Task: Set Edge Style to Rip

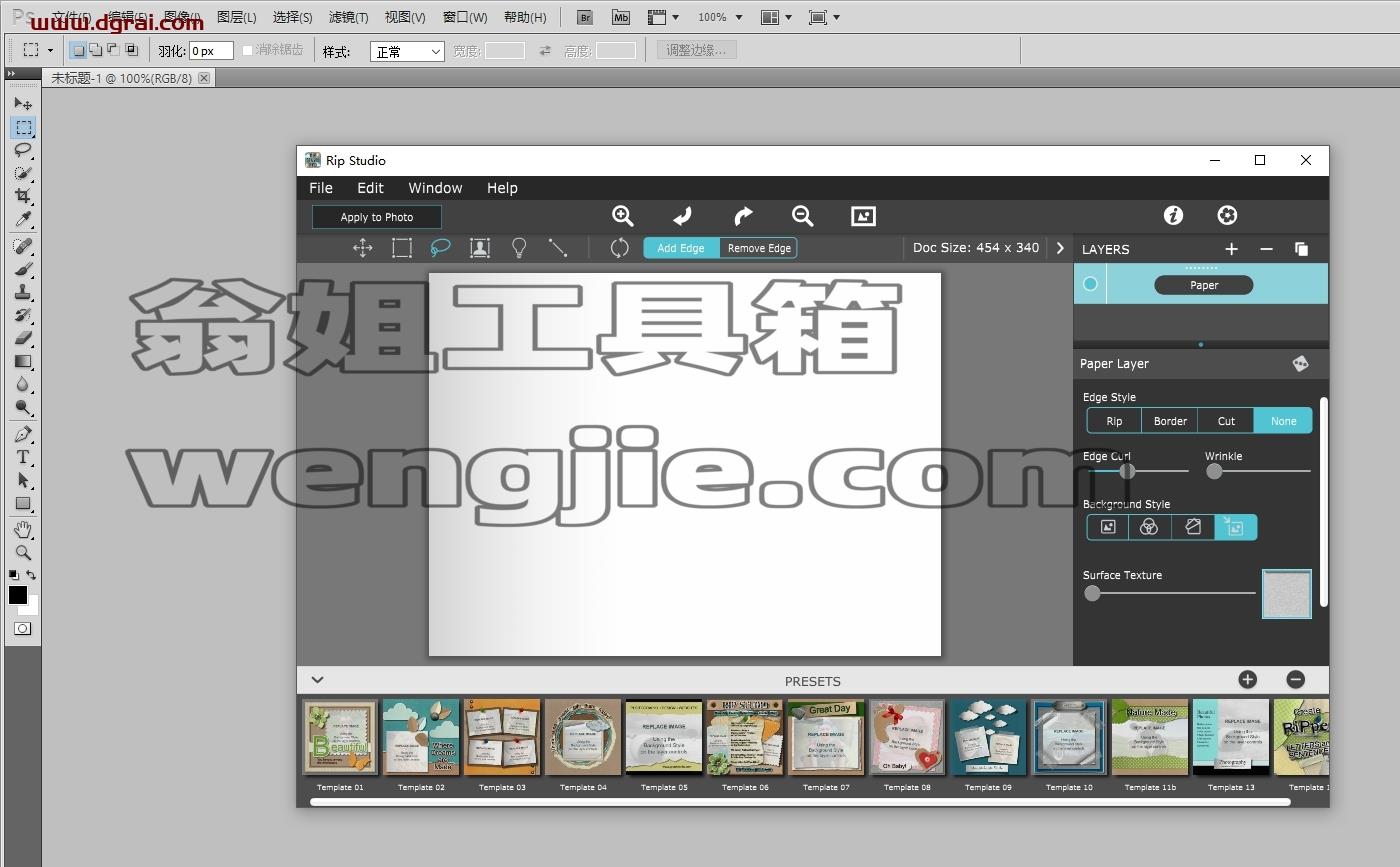Action: coord(1114,421)
